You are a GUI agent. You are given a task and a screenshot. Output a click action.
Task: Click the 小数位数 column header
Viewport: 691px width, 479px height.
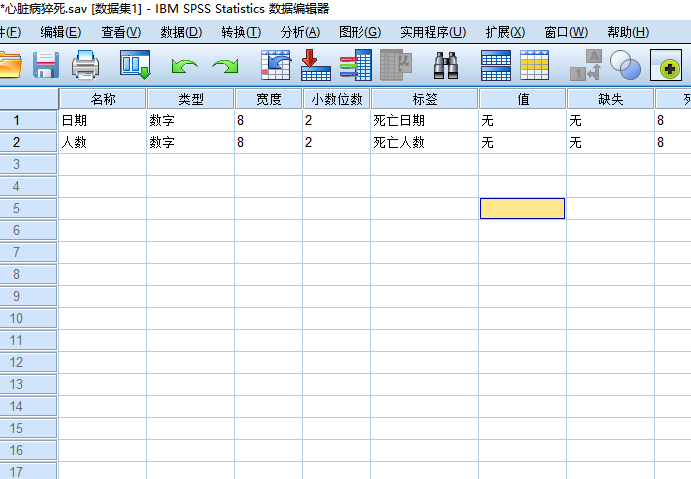(337, 99)
